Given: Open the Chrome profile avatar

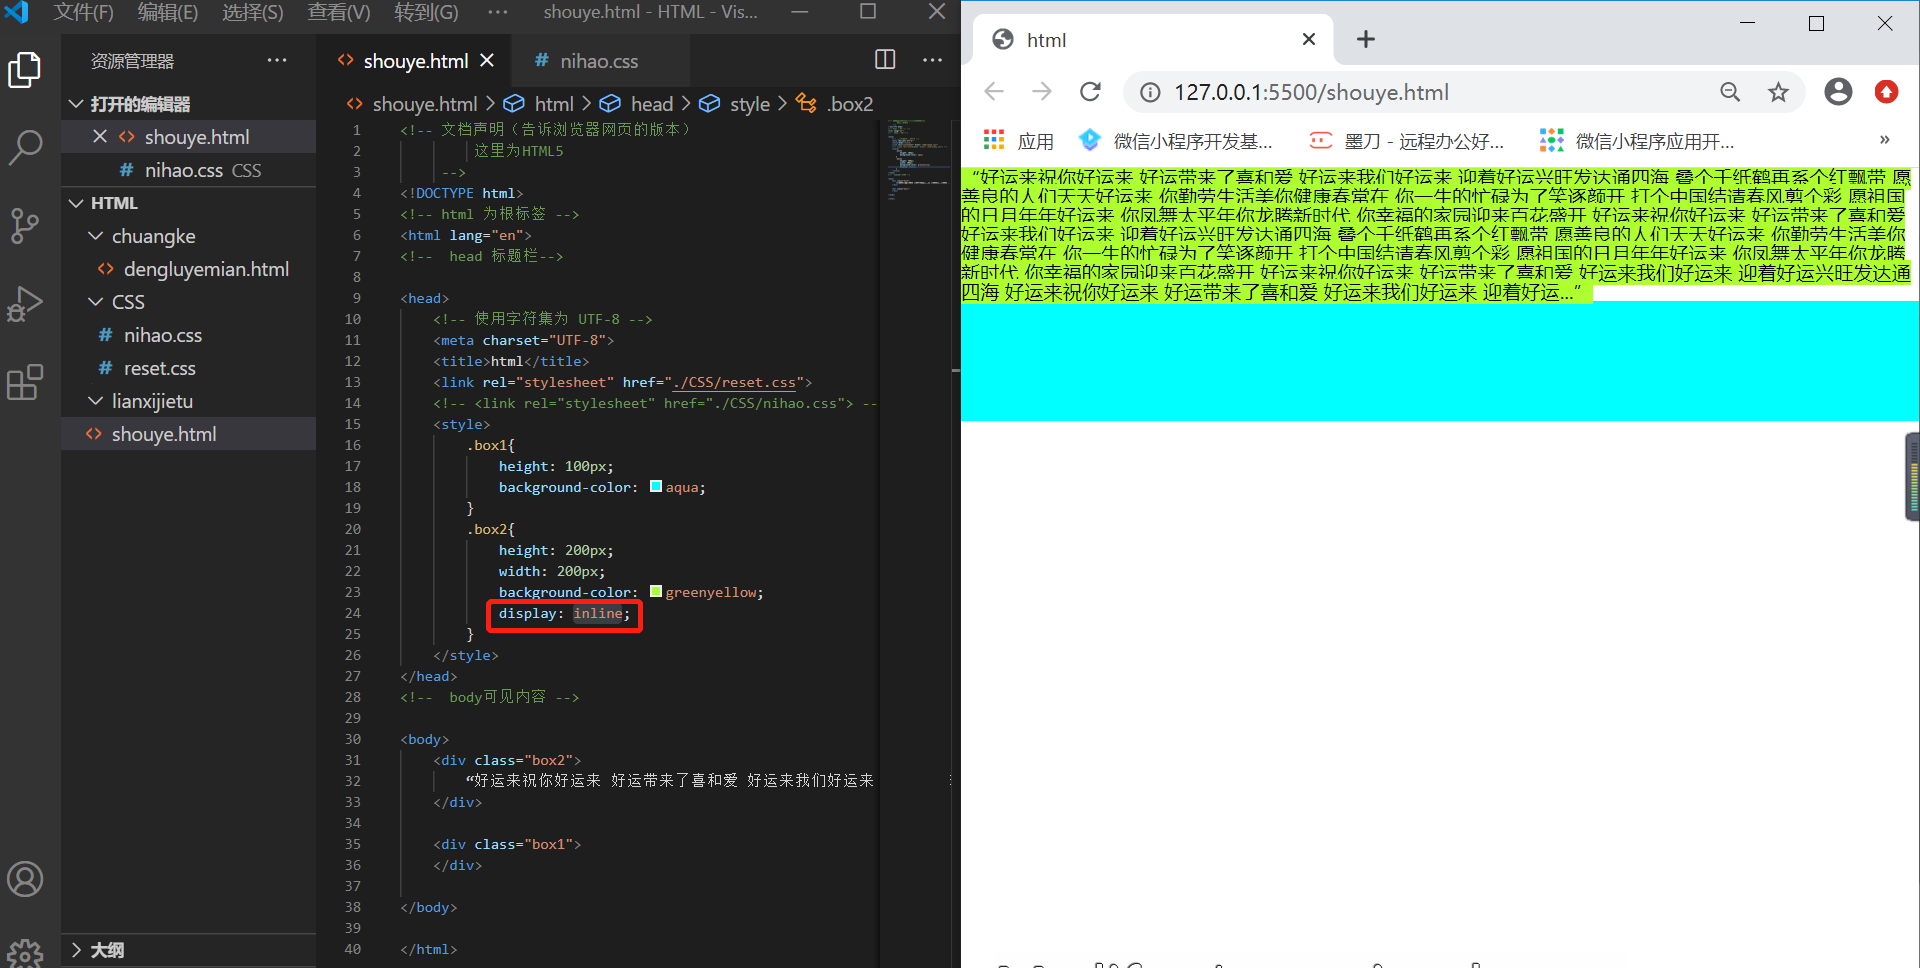Looking at the screenshot, I should [1838, 92].
